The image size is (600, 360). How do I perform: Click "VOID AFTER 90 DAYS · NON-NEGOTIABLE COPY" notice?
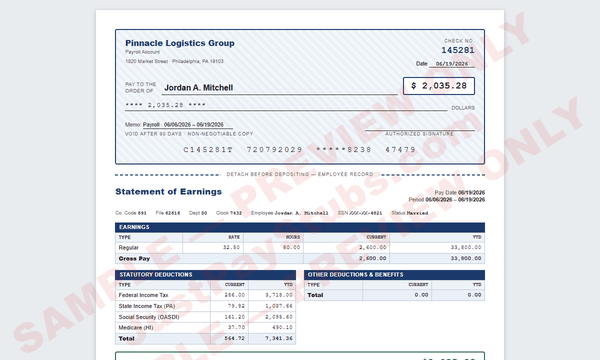tap(189, 134)
